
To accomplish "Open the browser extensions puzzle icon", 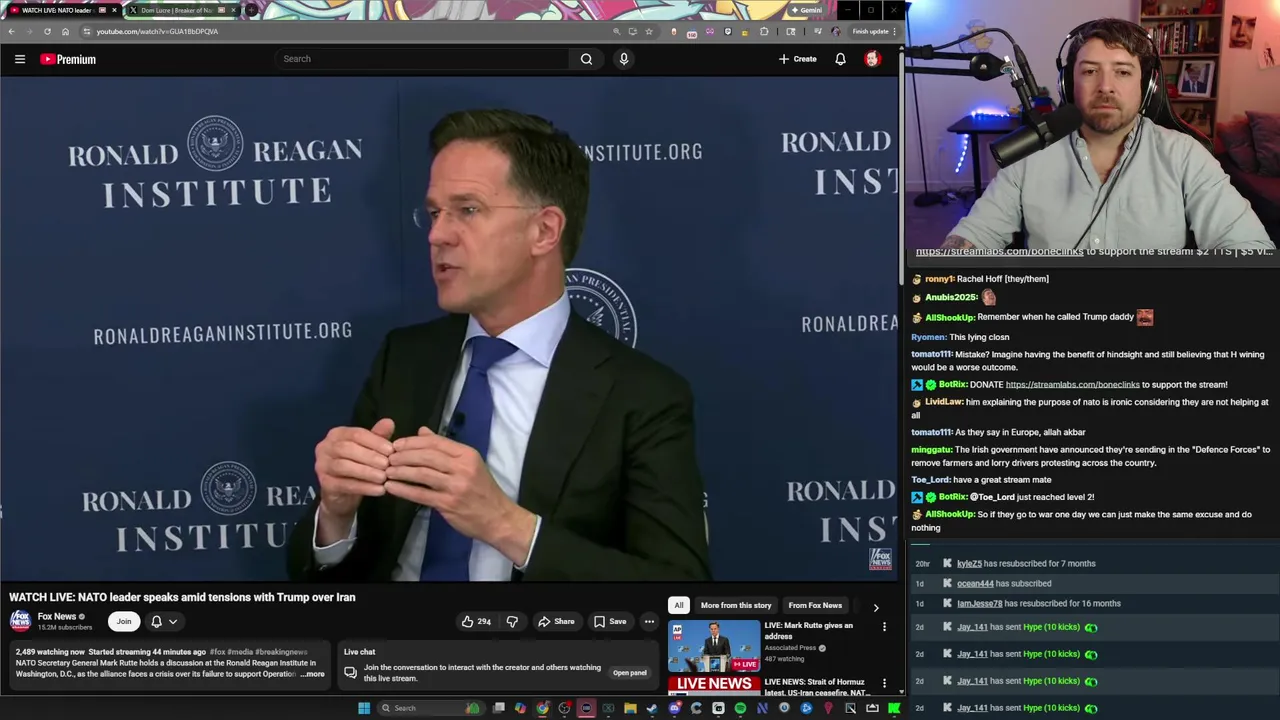I will click(x=764, y=31).
